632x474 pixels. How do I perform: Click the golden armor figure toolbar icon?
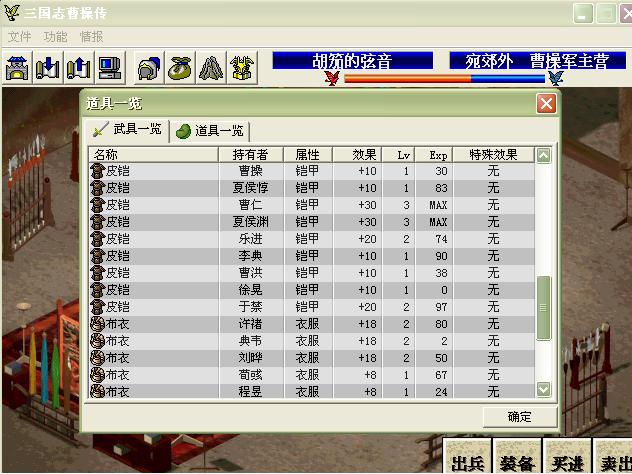point(242,68)
